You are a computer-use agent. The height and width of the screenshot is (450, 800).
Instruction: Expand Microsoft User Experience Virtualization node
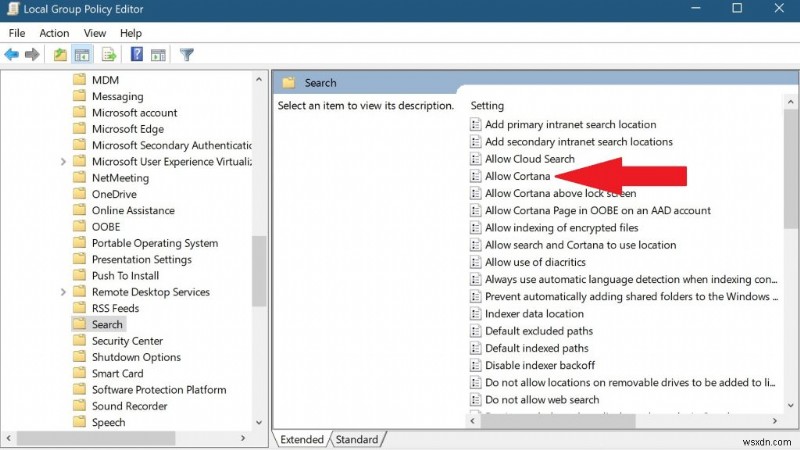tap(63, 162)
